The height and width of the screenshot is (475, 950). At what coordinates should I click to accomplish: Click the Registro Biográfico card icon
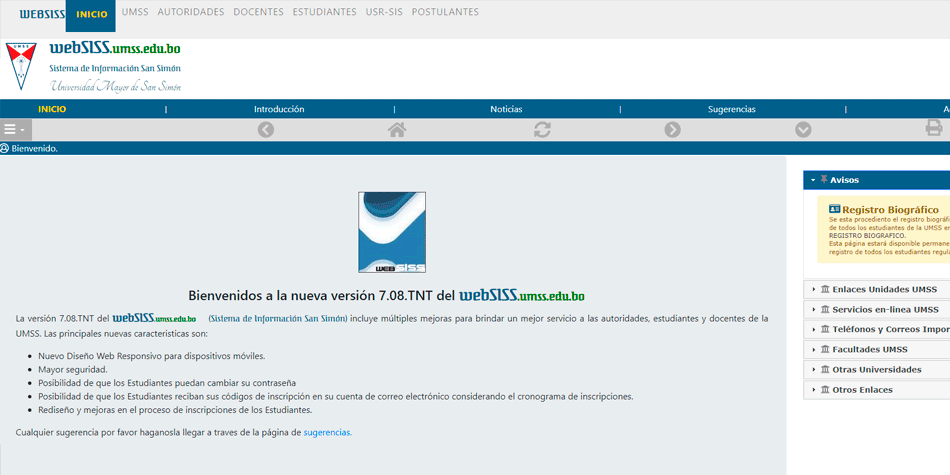[x=834, y=209]
